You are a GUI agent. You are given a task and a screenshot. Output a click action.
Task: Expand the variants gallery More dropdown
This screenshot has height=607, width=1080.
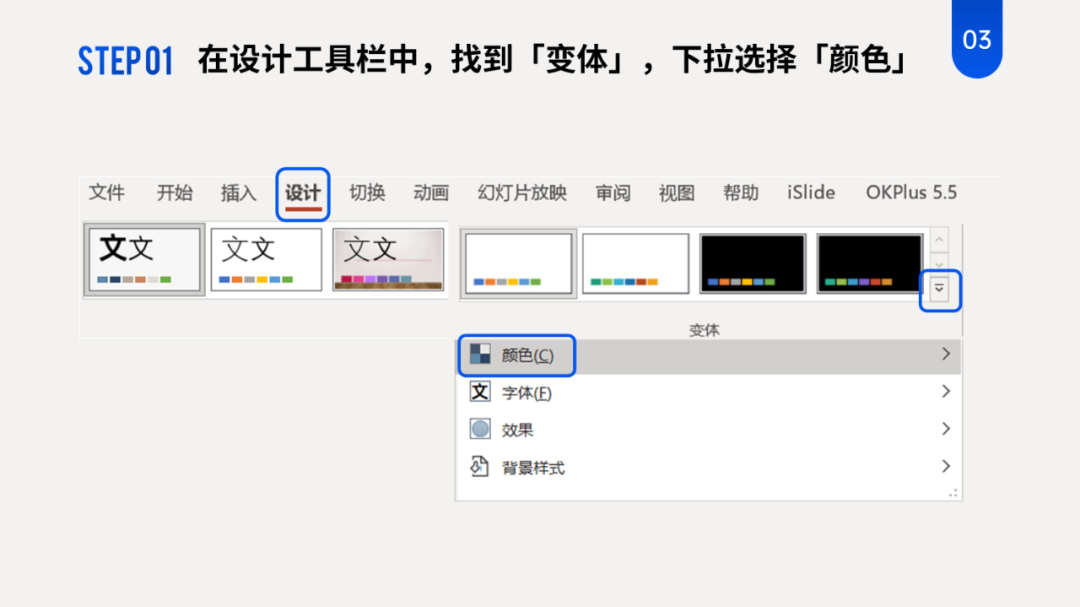(x=939, y=289)
